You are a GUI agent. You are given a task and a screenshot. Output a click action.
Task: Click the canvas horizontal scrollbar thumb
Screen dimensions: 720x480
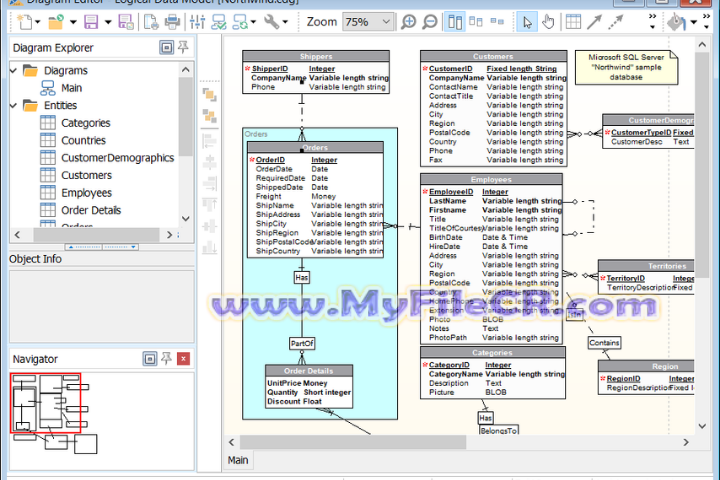coord(353,442)
